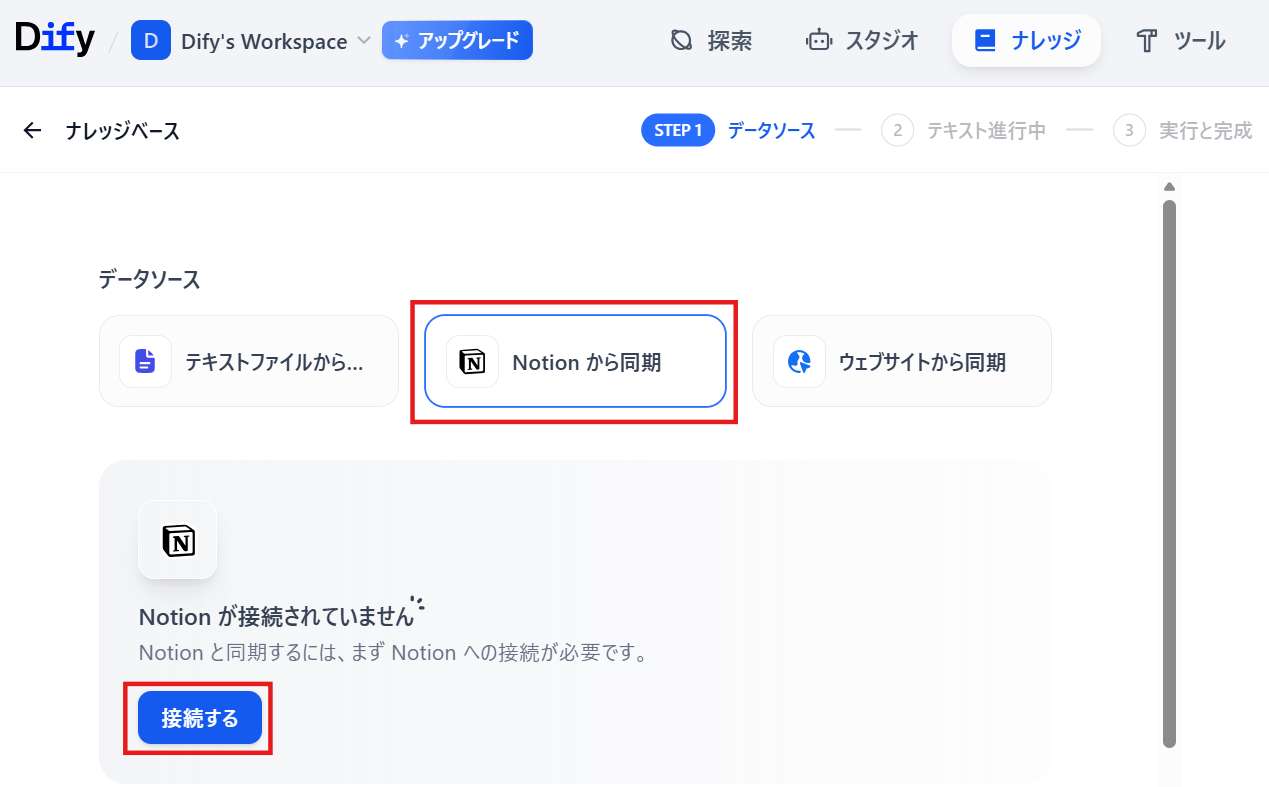Click the vertical scrollbar thumb
This screenshot has width=1269, height=787.
point(1169,473)
